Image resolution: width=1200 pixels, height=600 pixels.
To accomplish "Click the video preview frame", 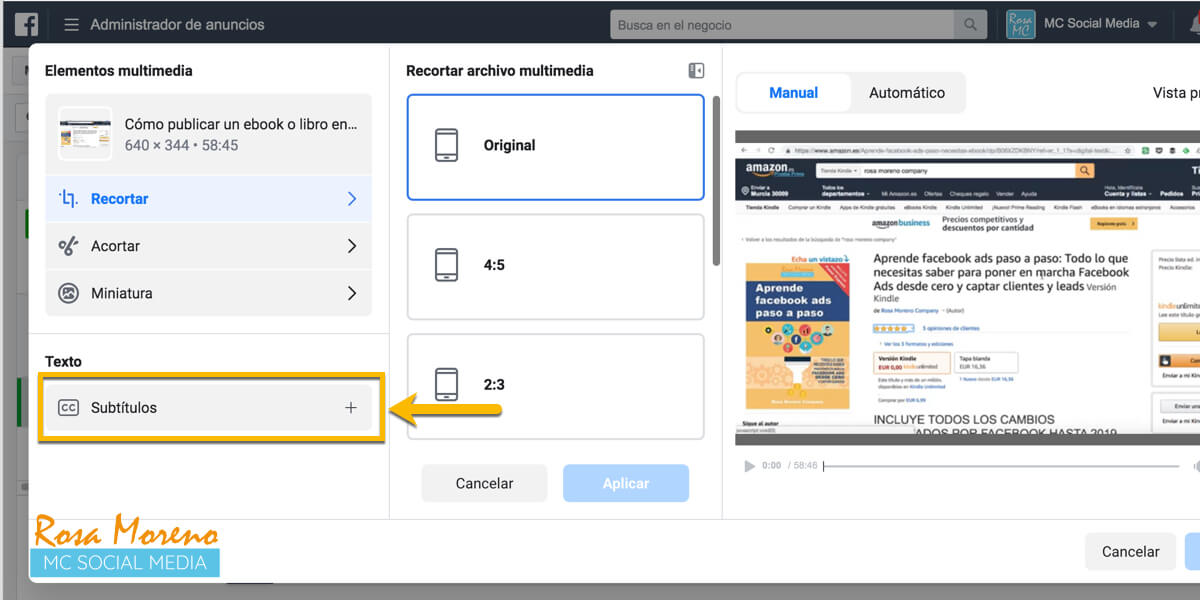I will (x=967, y=288).
